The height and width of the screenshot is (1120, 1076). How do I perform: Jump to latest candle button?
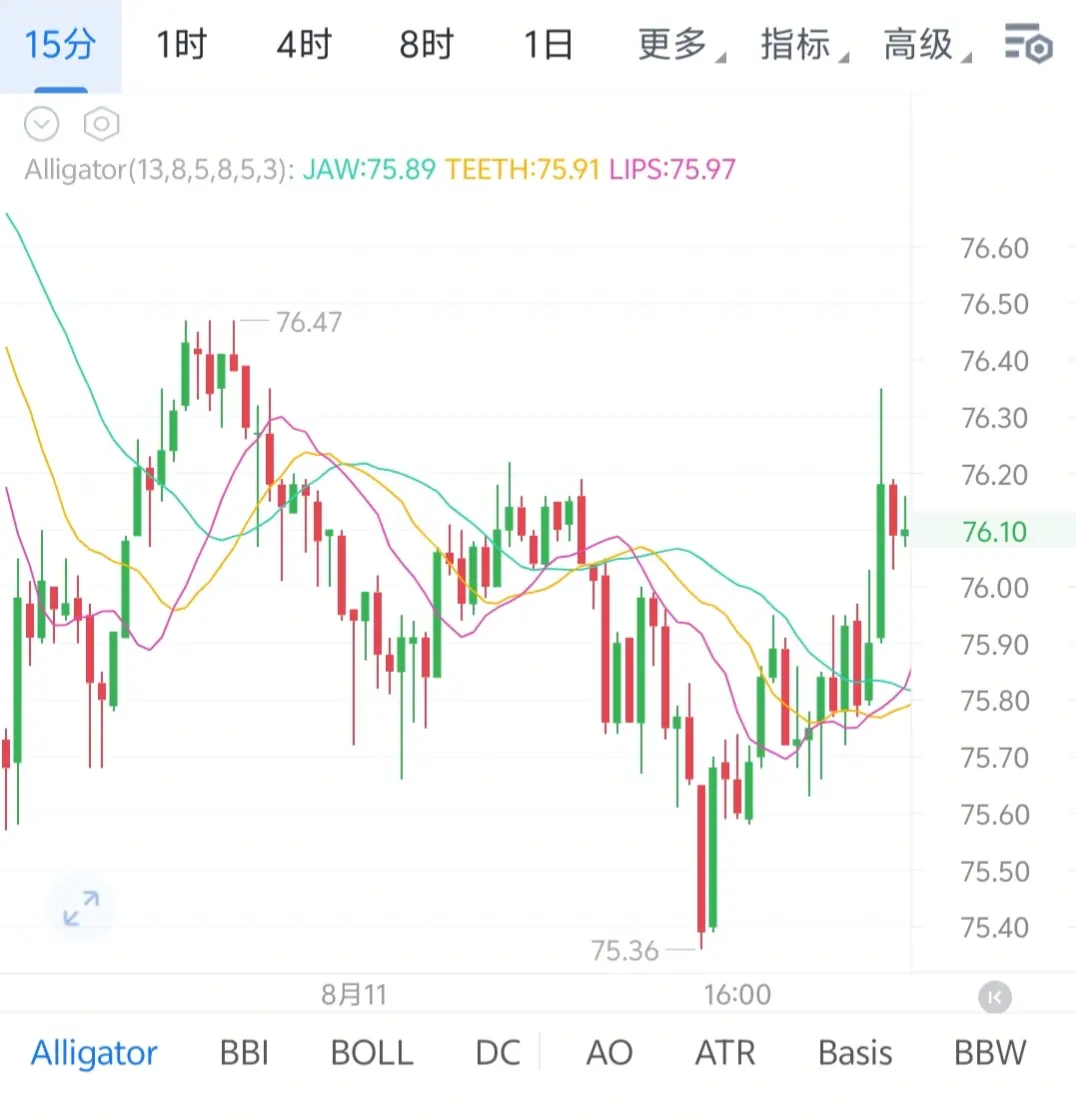[x=995, y=997]
